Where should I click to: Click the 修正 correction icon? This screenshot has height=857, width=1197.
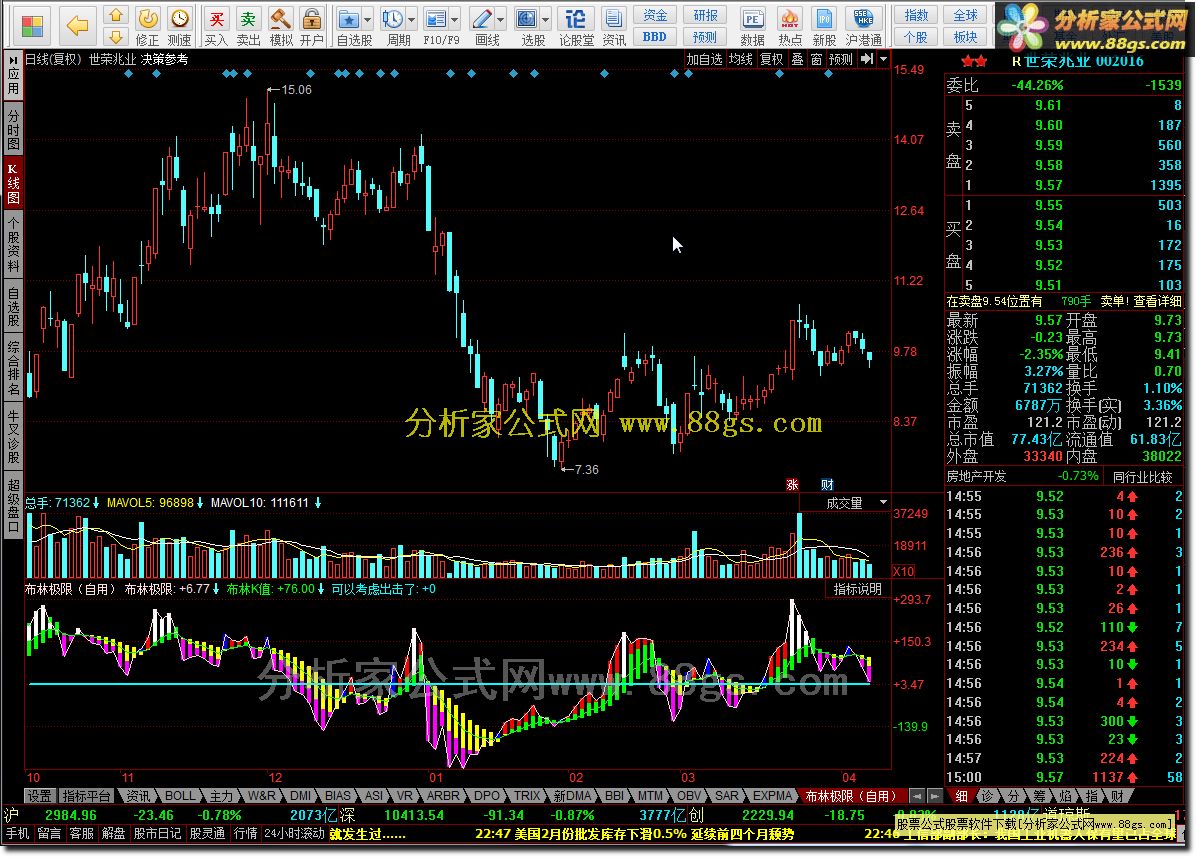point(147,26)
